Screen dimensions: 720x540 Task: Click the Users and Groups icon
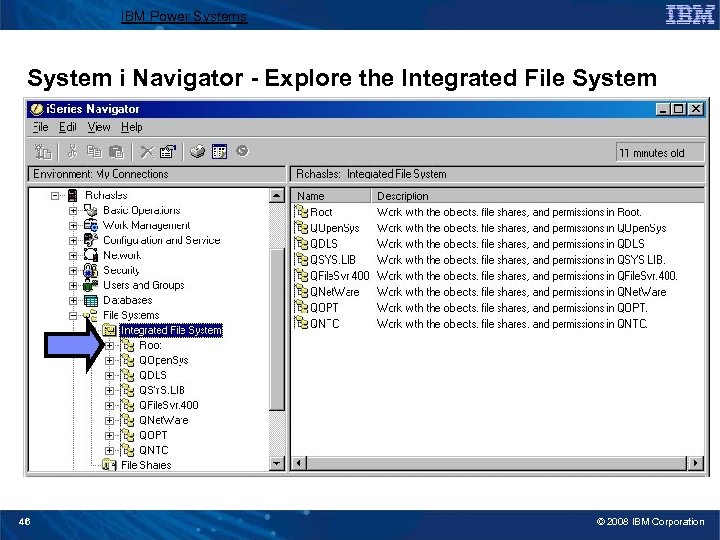point(90,286)
